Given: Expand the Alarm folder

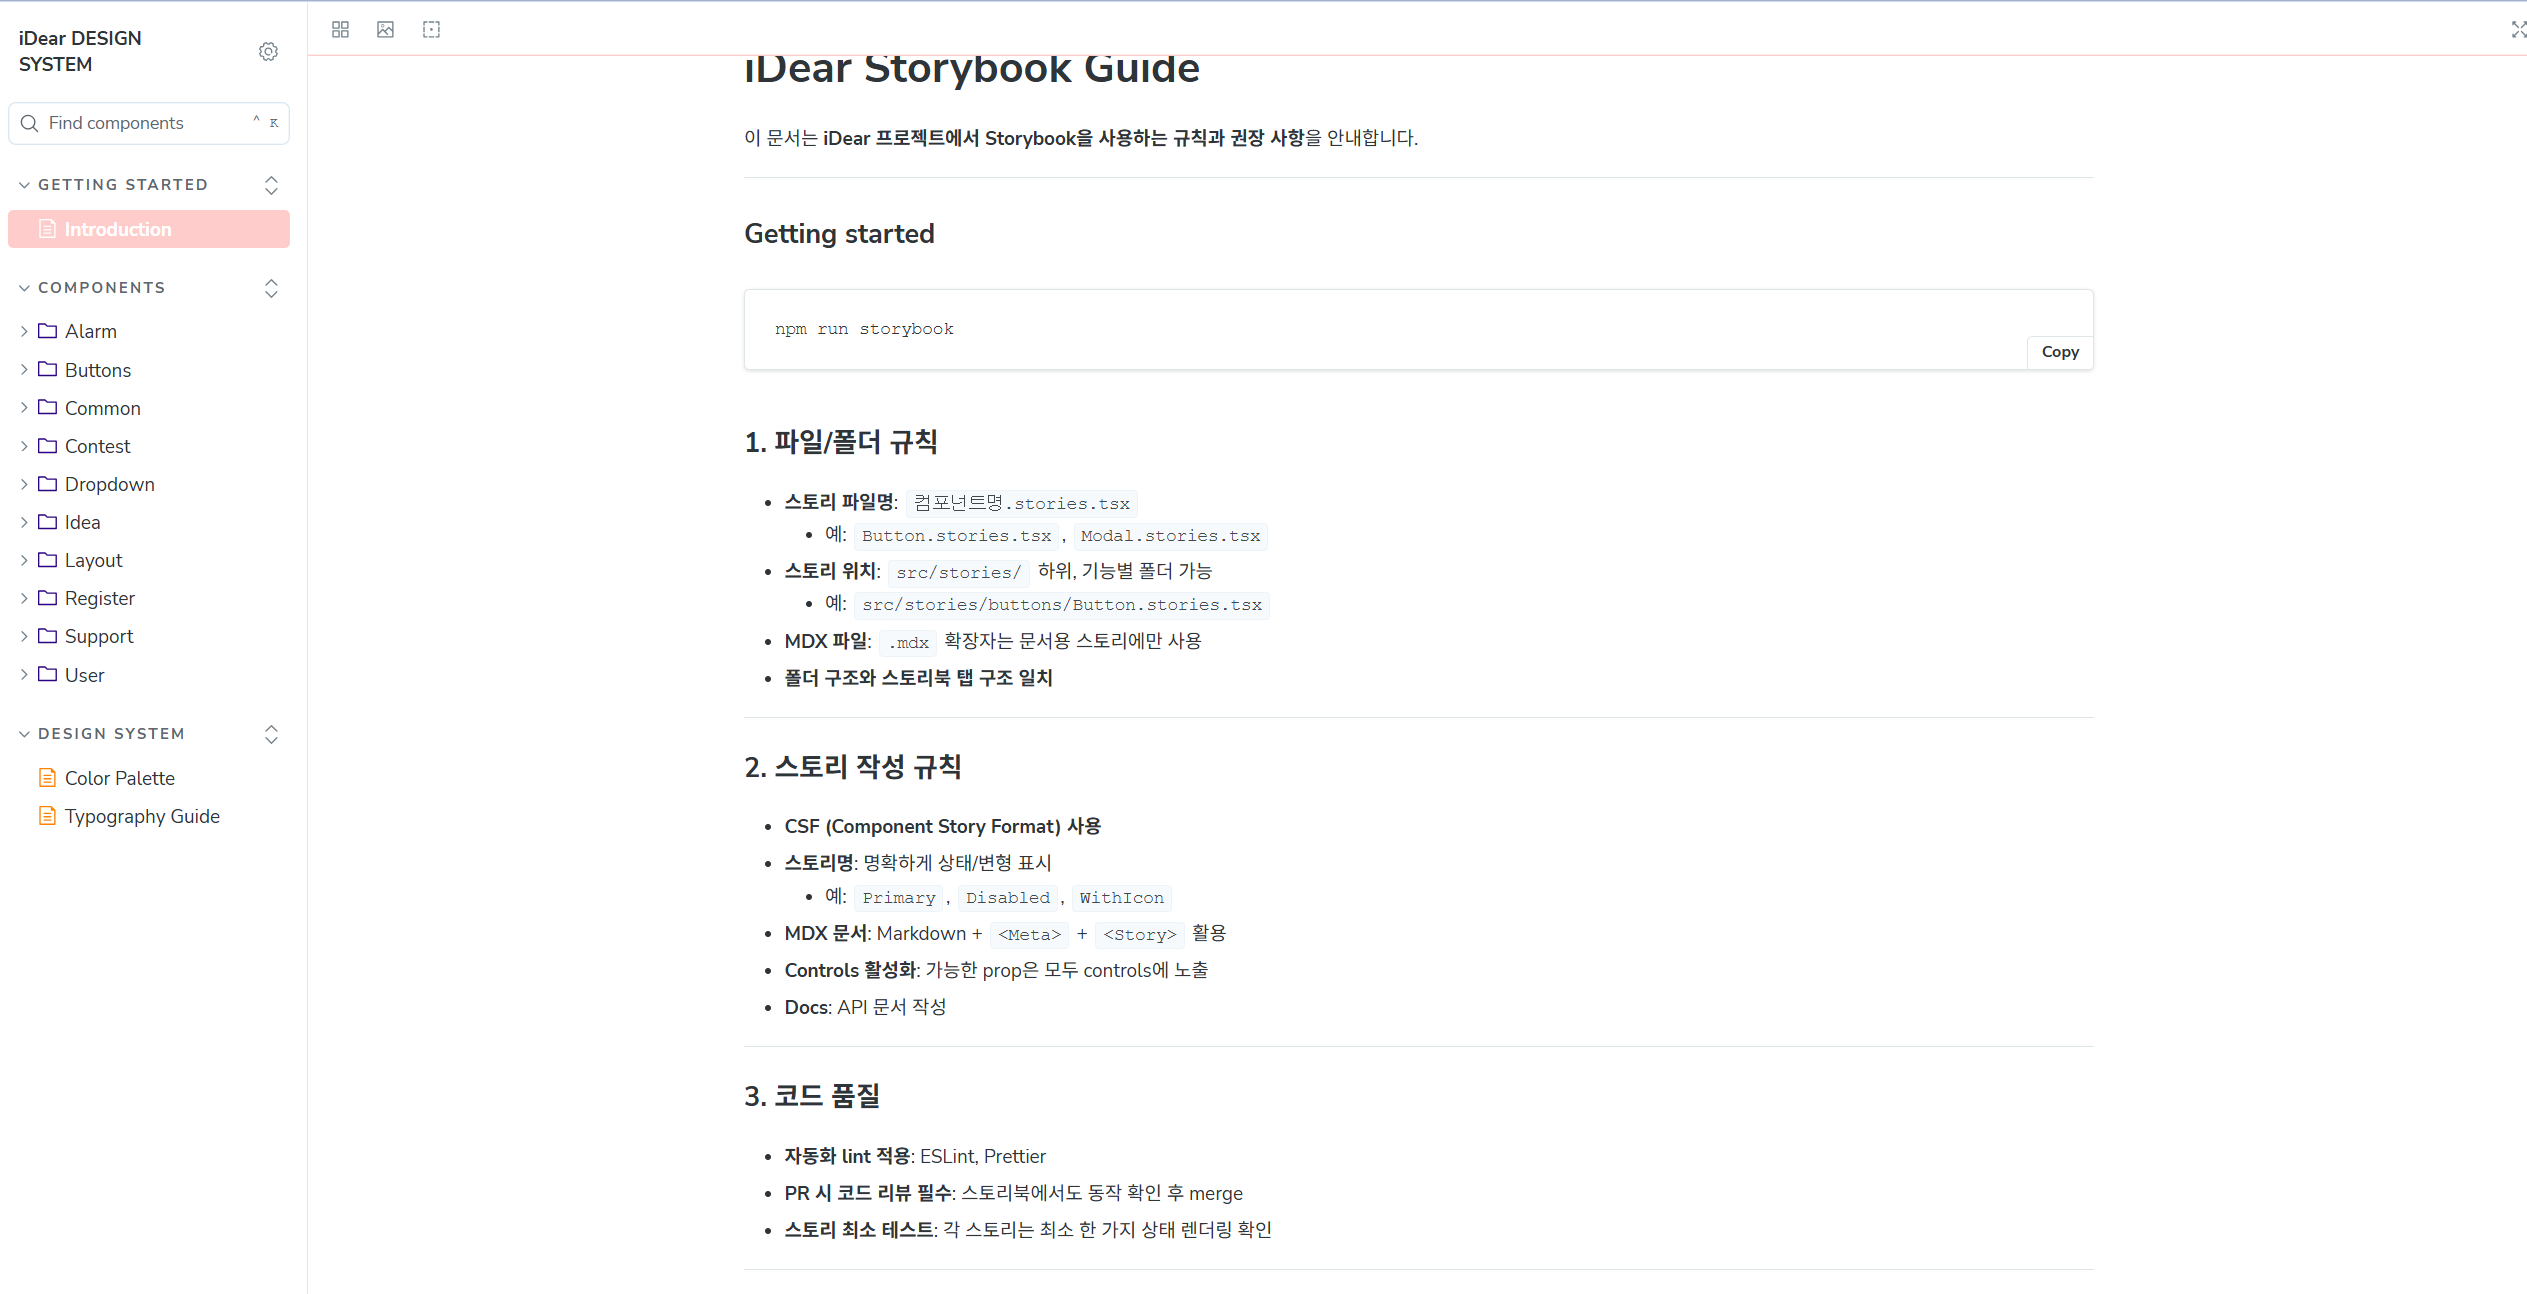Looking at the screenshot, I should tap(90, 331).
